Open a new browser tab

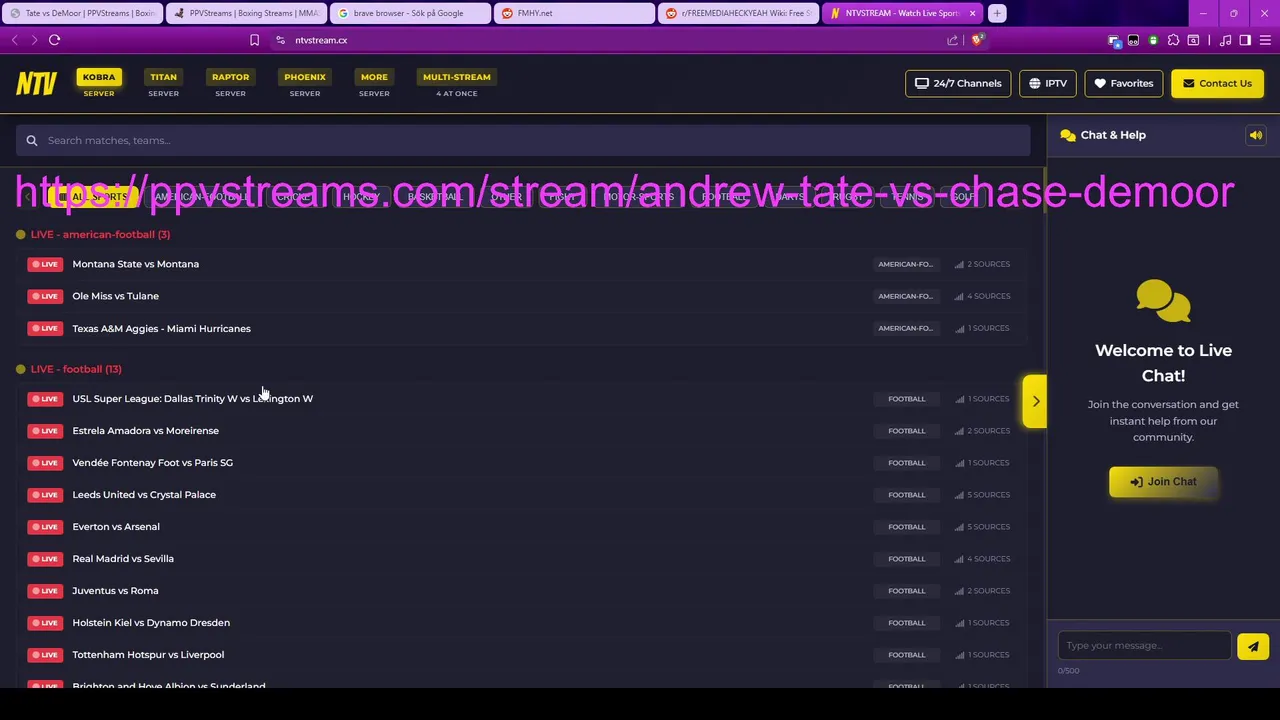pos(997,13)
